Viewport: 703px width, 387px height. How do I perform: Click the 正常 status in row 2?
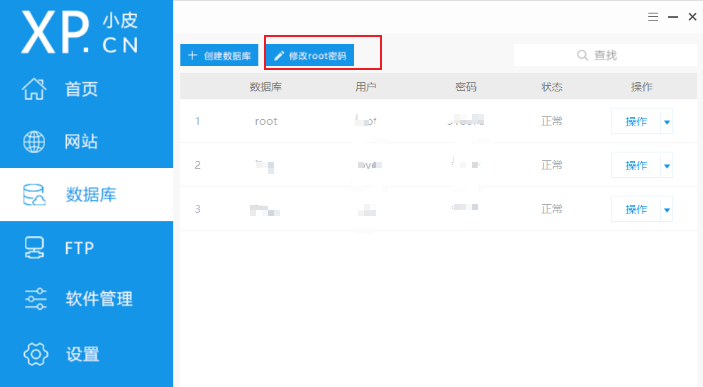(x=552, y=165)
